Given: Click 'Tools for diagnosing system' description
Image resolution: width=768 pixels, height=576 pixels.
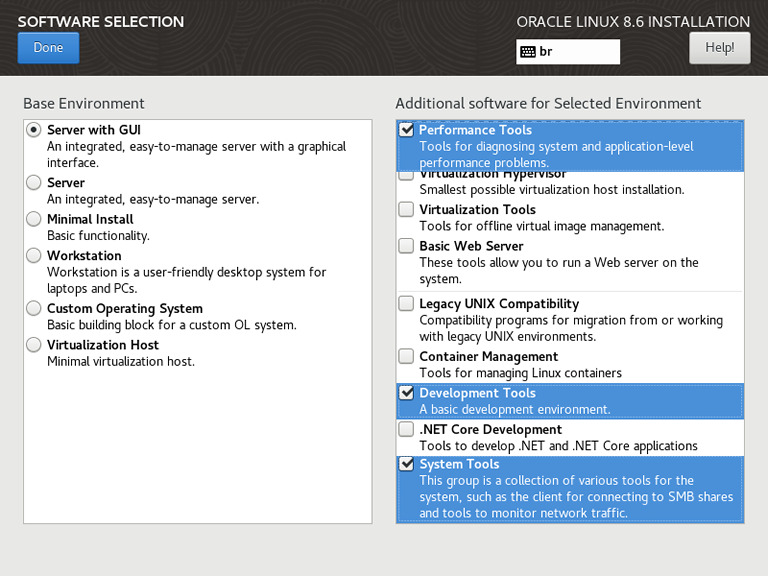Looking at the screenshot, I should [556, 154].
